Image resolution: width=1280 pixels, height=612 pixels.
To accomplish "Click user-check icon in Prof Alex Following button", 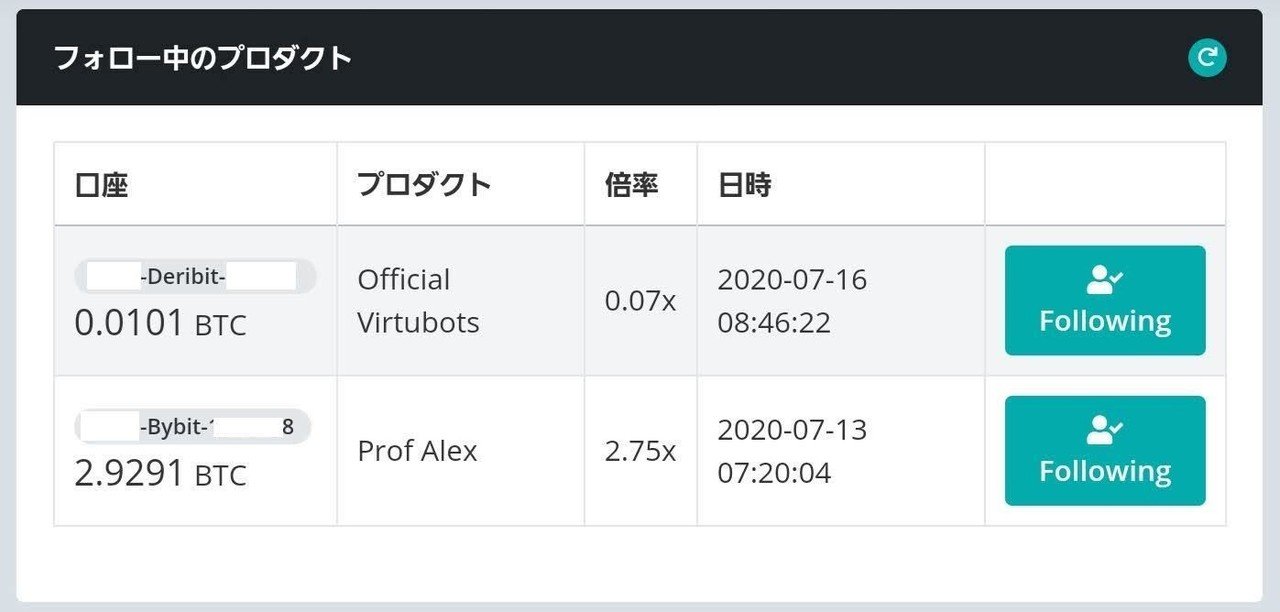I will pyautogui.click(x=1105, y=431).
